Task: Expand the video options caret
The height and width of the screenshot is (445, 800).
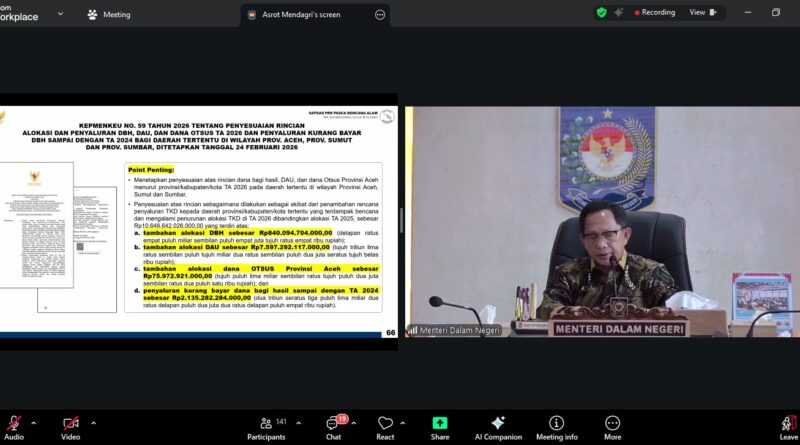Action: [93, 422]
